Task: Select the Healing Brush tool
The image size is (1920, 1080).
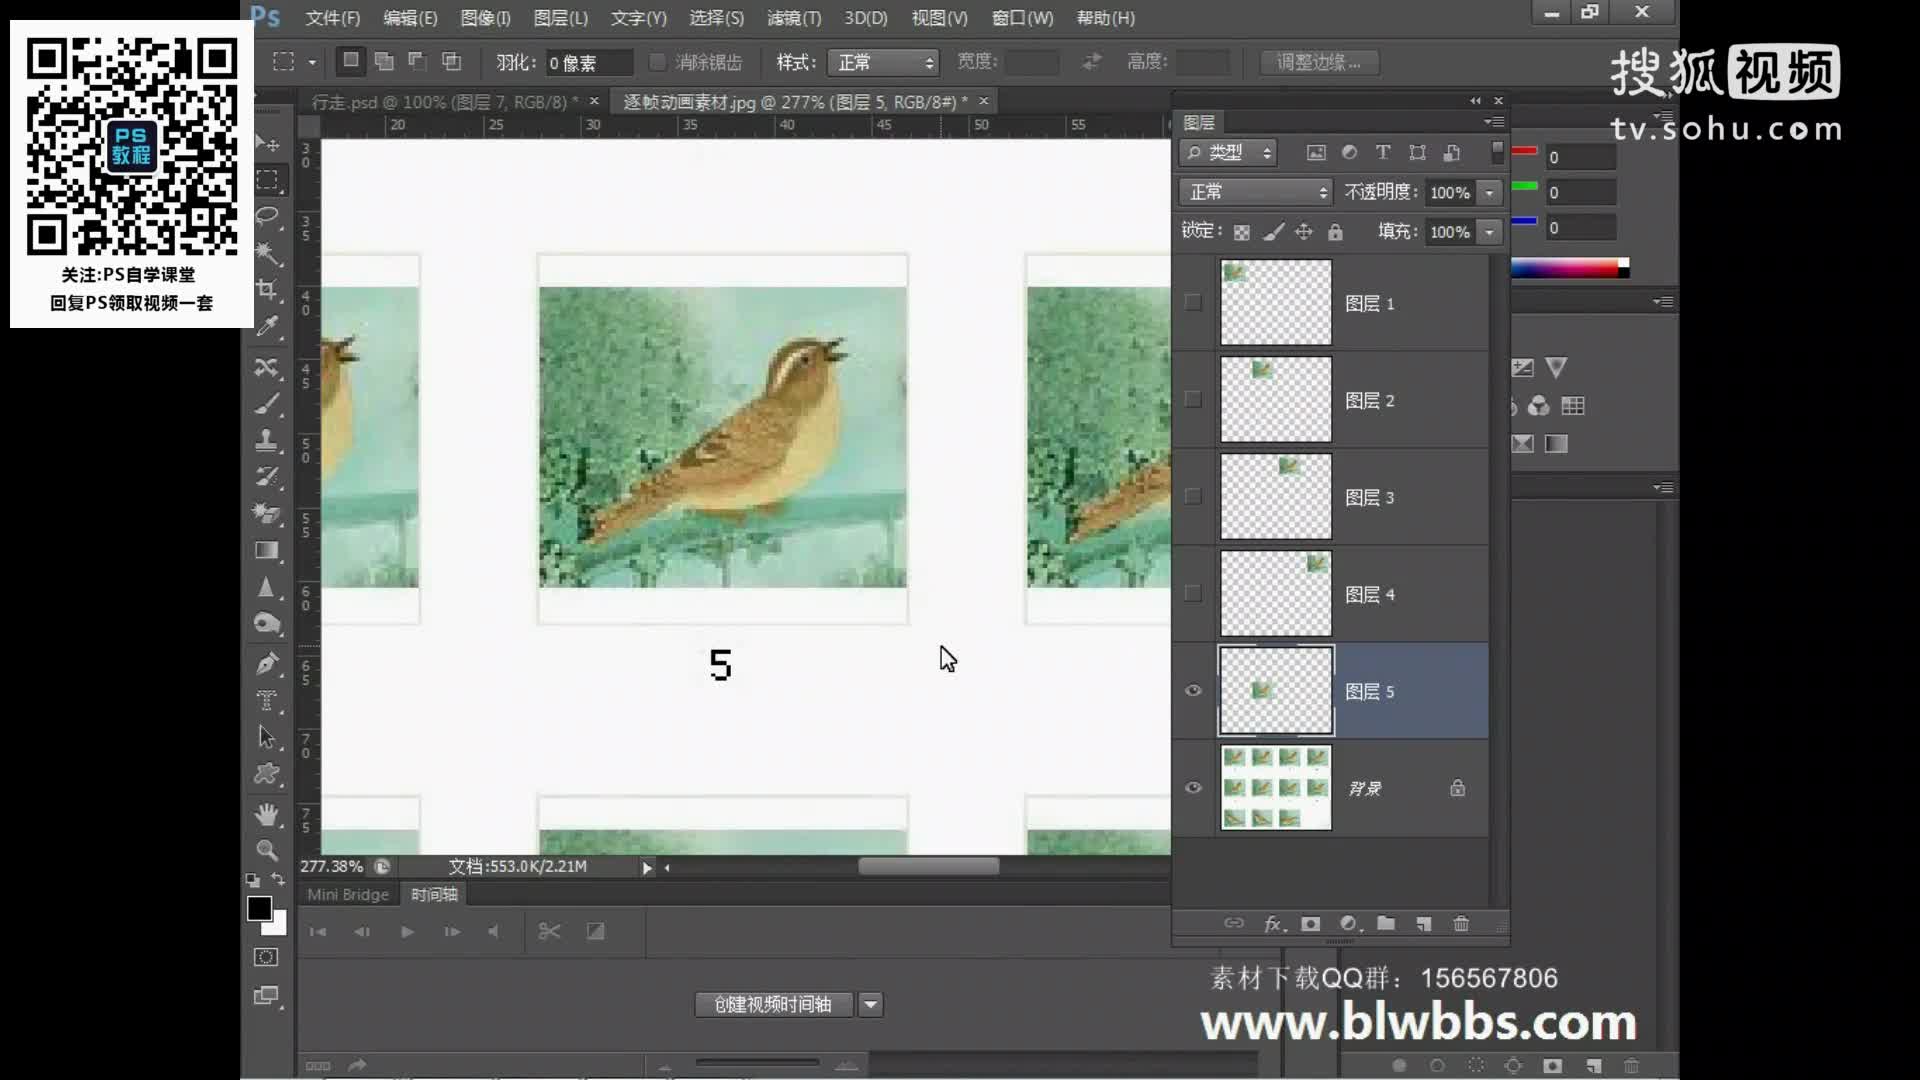Action: 267,367
